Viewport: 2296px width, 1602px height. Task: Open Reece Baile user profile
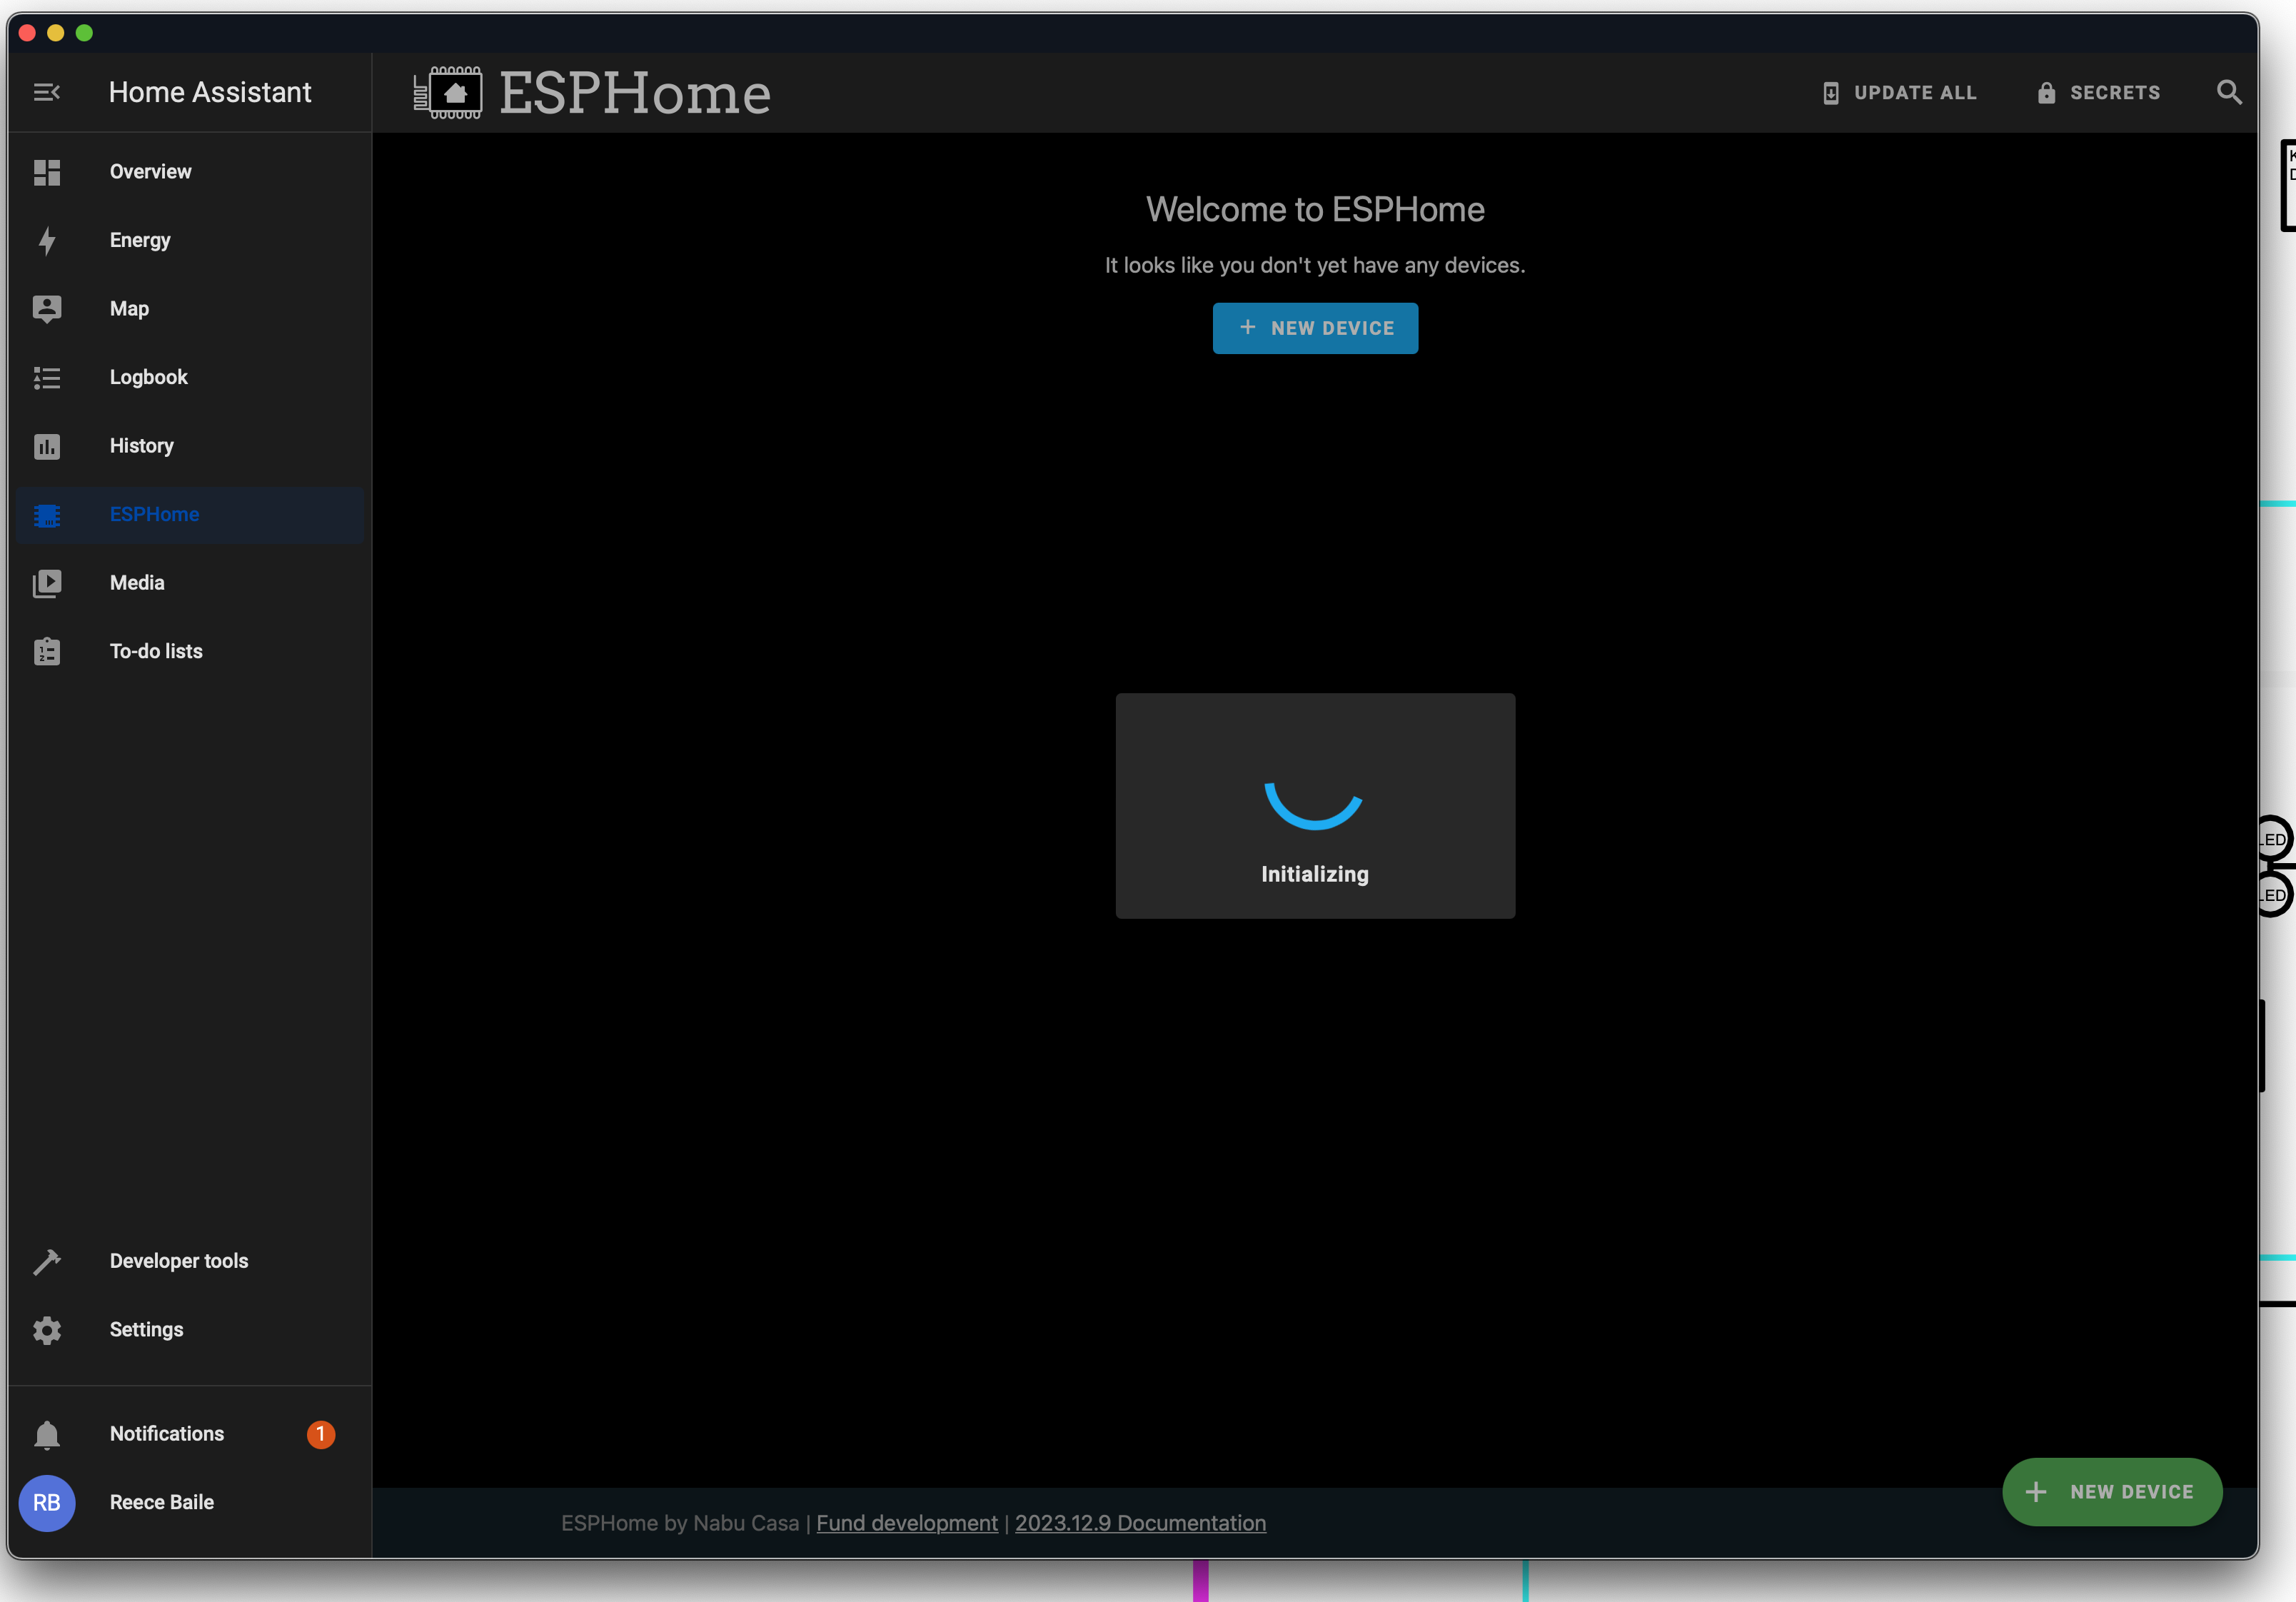161,1503
